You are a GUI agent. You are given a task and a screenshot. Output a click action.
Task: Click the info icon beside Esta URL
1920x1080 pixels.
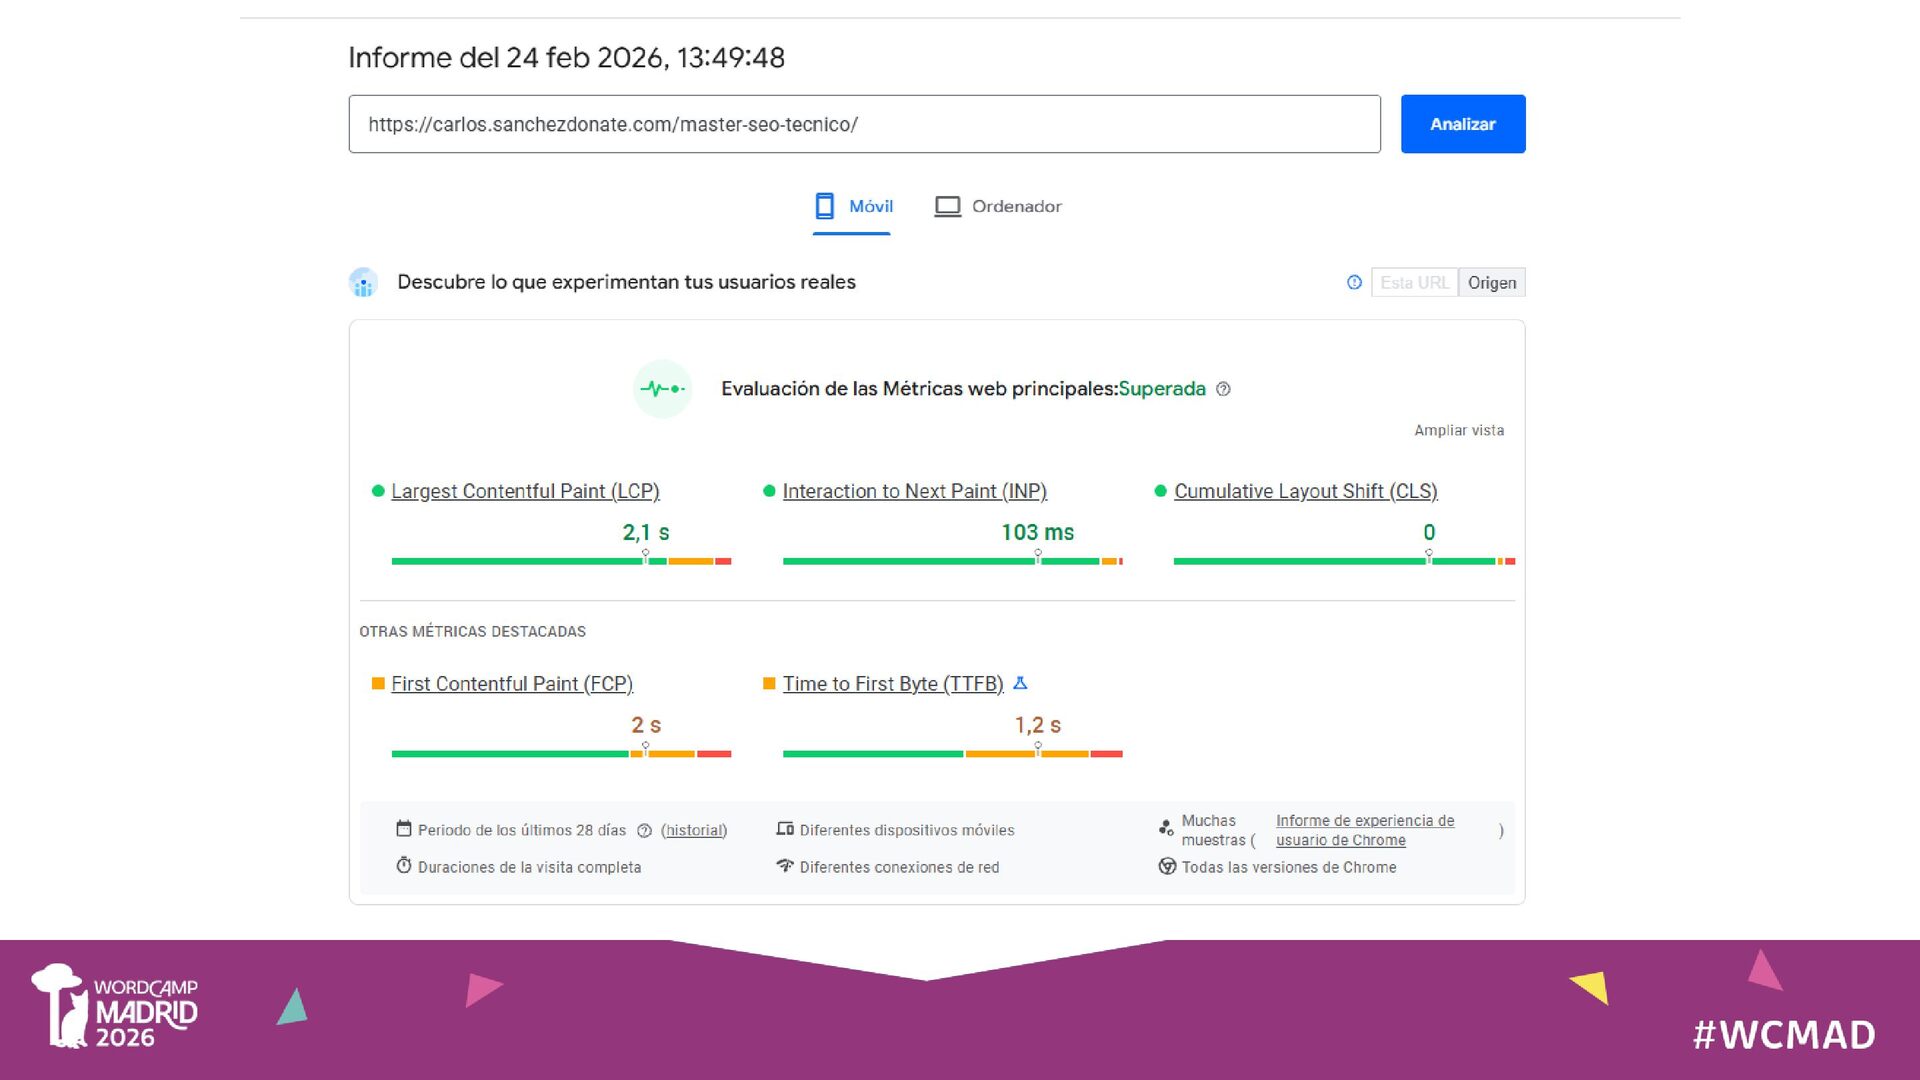click(x=1354, y=283)
